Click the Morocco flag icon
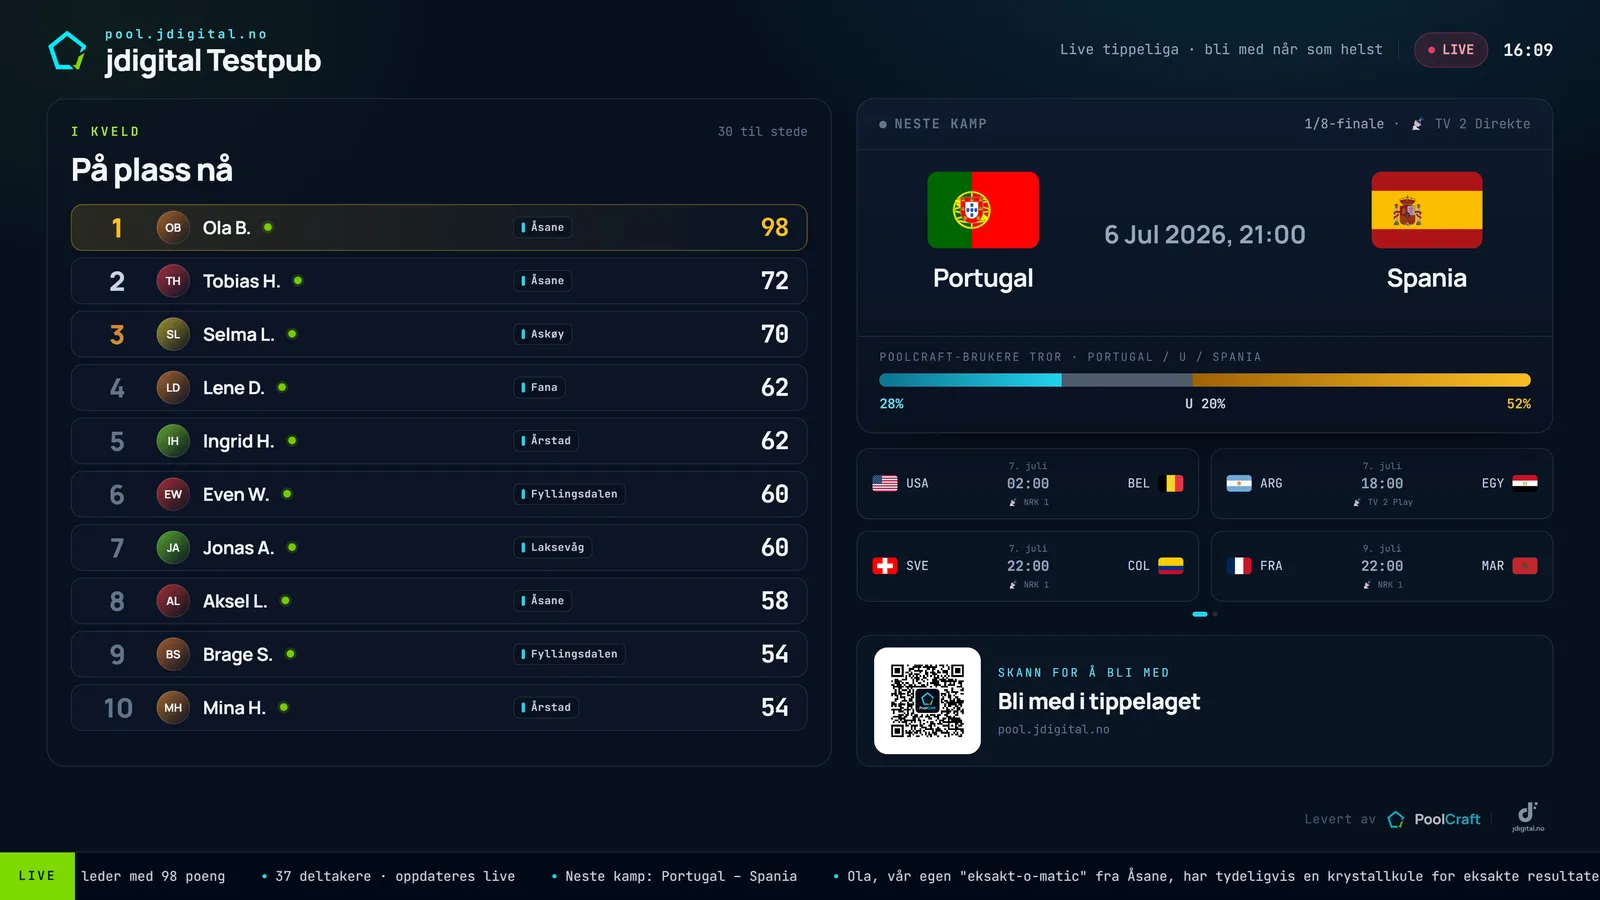This screenshot has width=1600, height=900. click(x=1525, y=566)
